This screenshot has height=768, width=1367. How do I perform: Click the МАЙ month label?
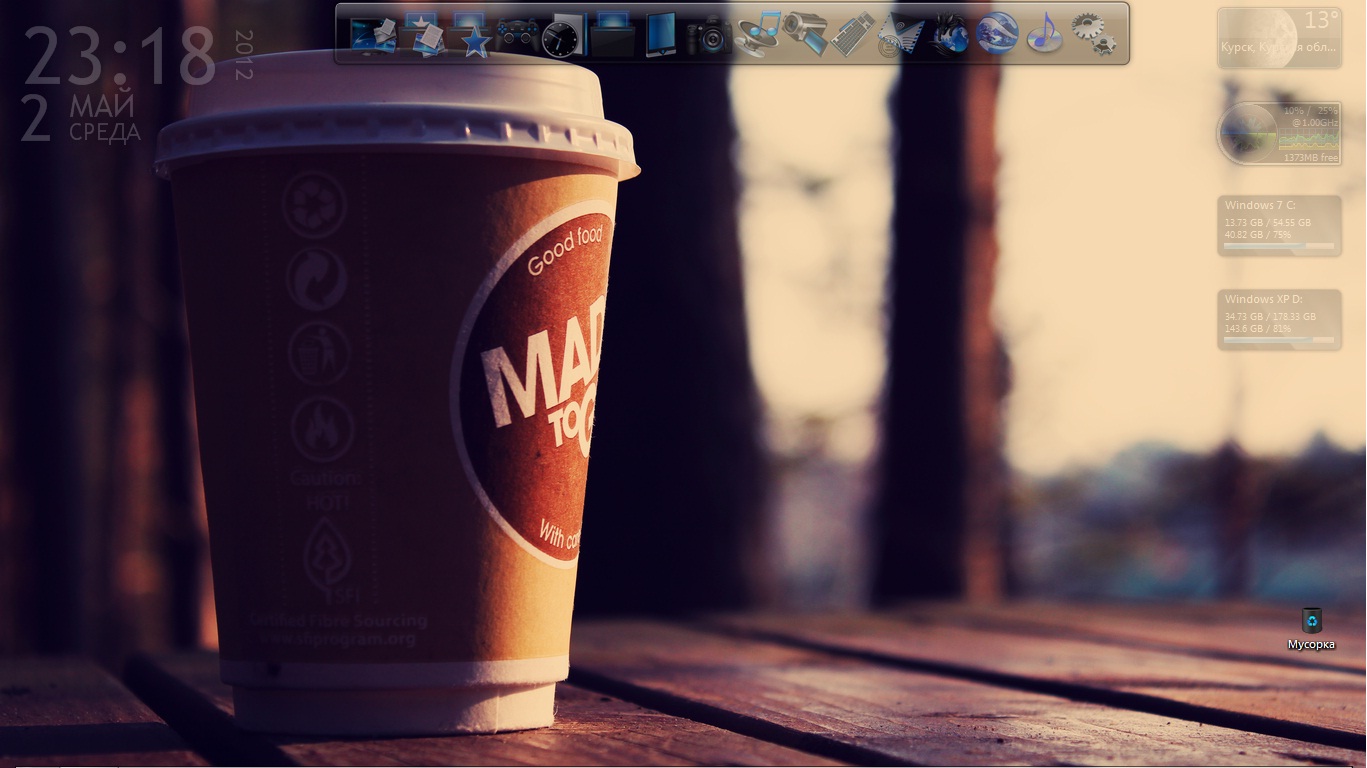coord(102,106)
